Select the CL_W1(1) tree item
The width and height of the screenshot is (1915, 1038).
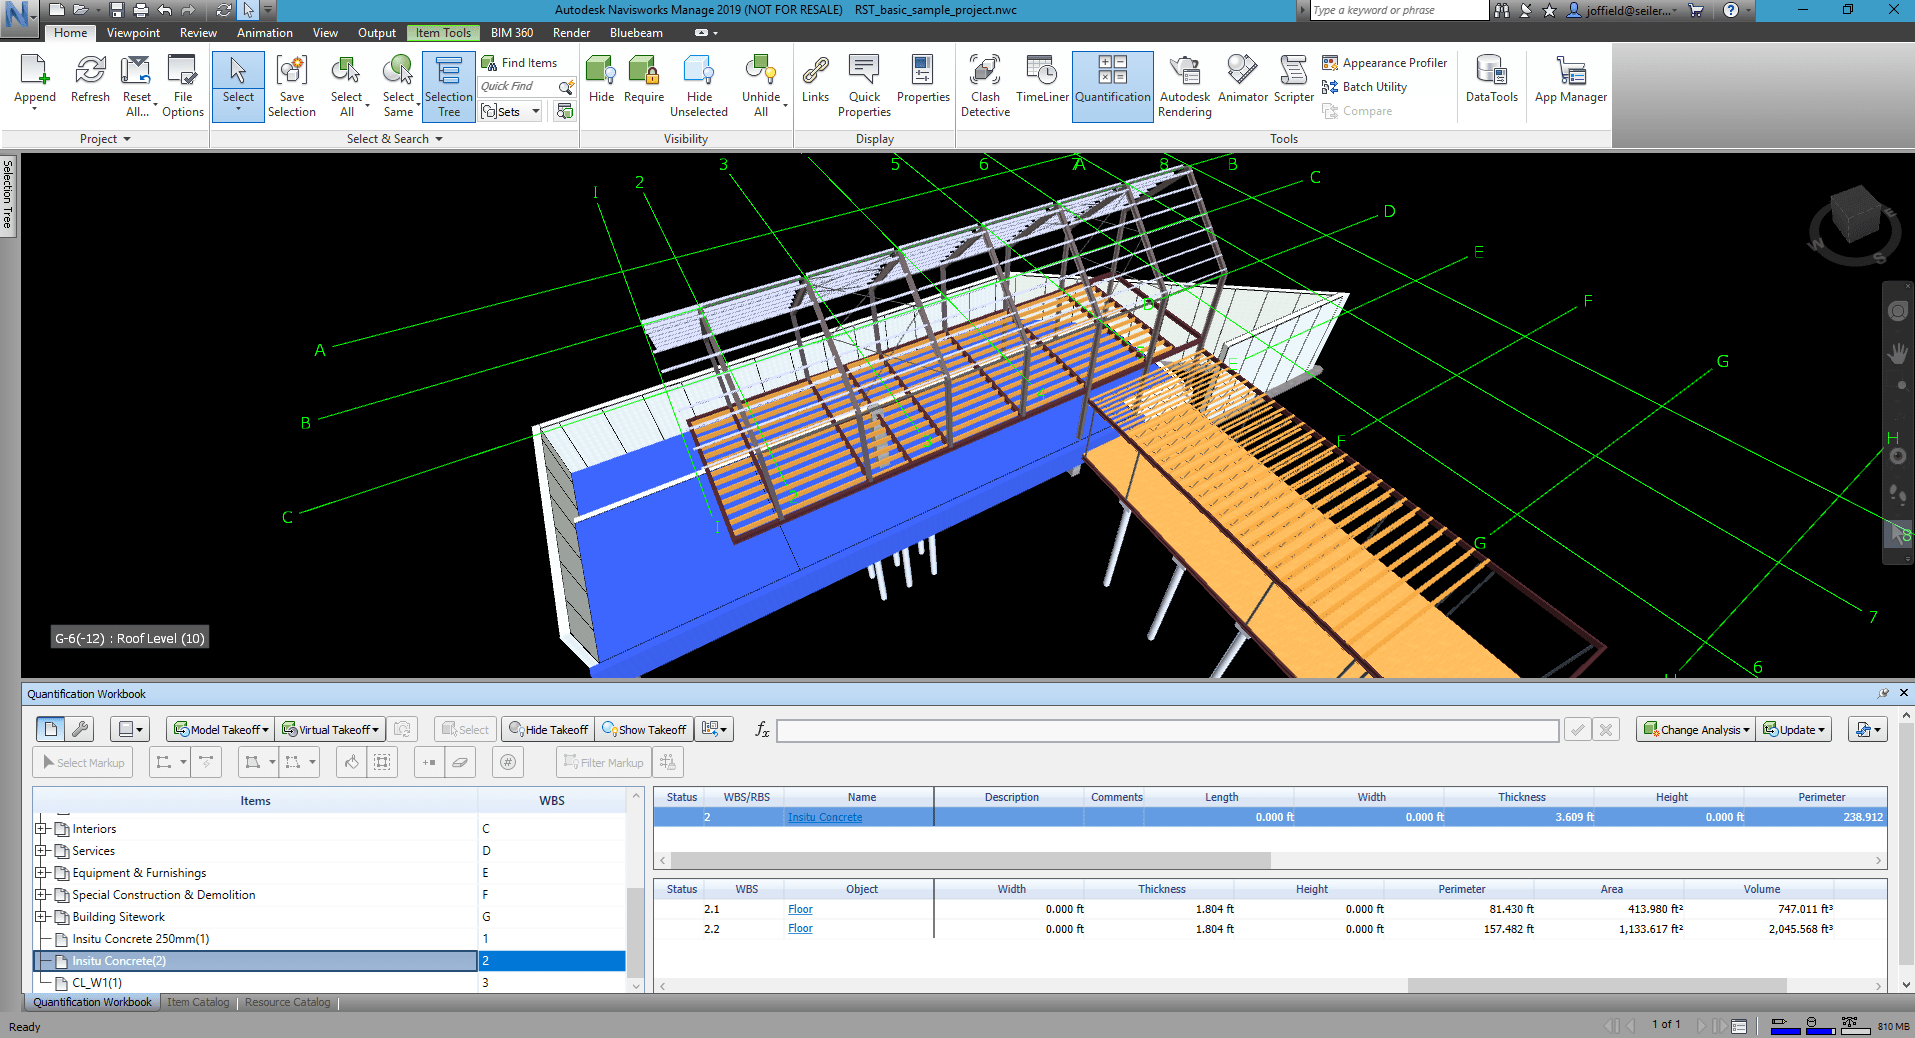tap(97, 982)
